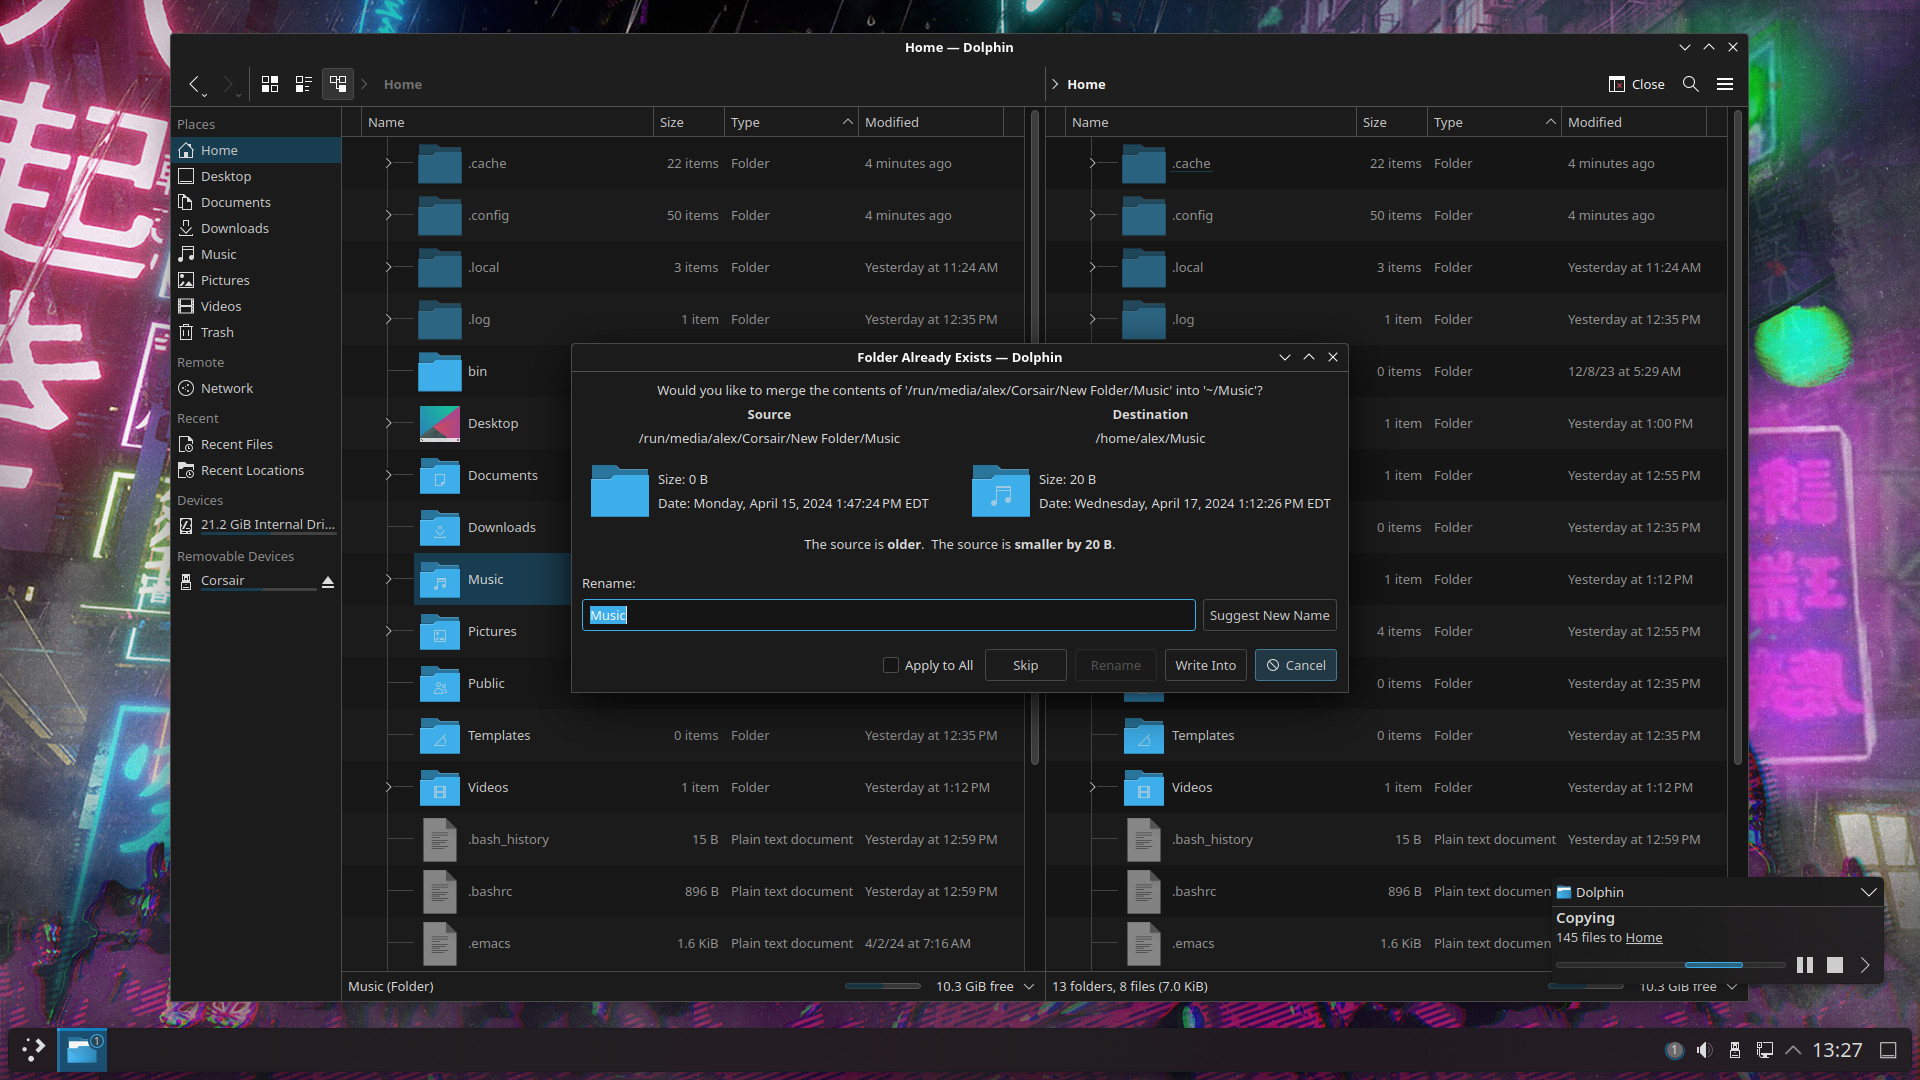The height and width of the screenshot is (1080, 1920).
Task: Expand Videos folder in right pane
Action: 1092,787
